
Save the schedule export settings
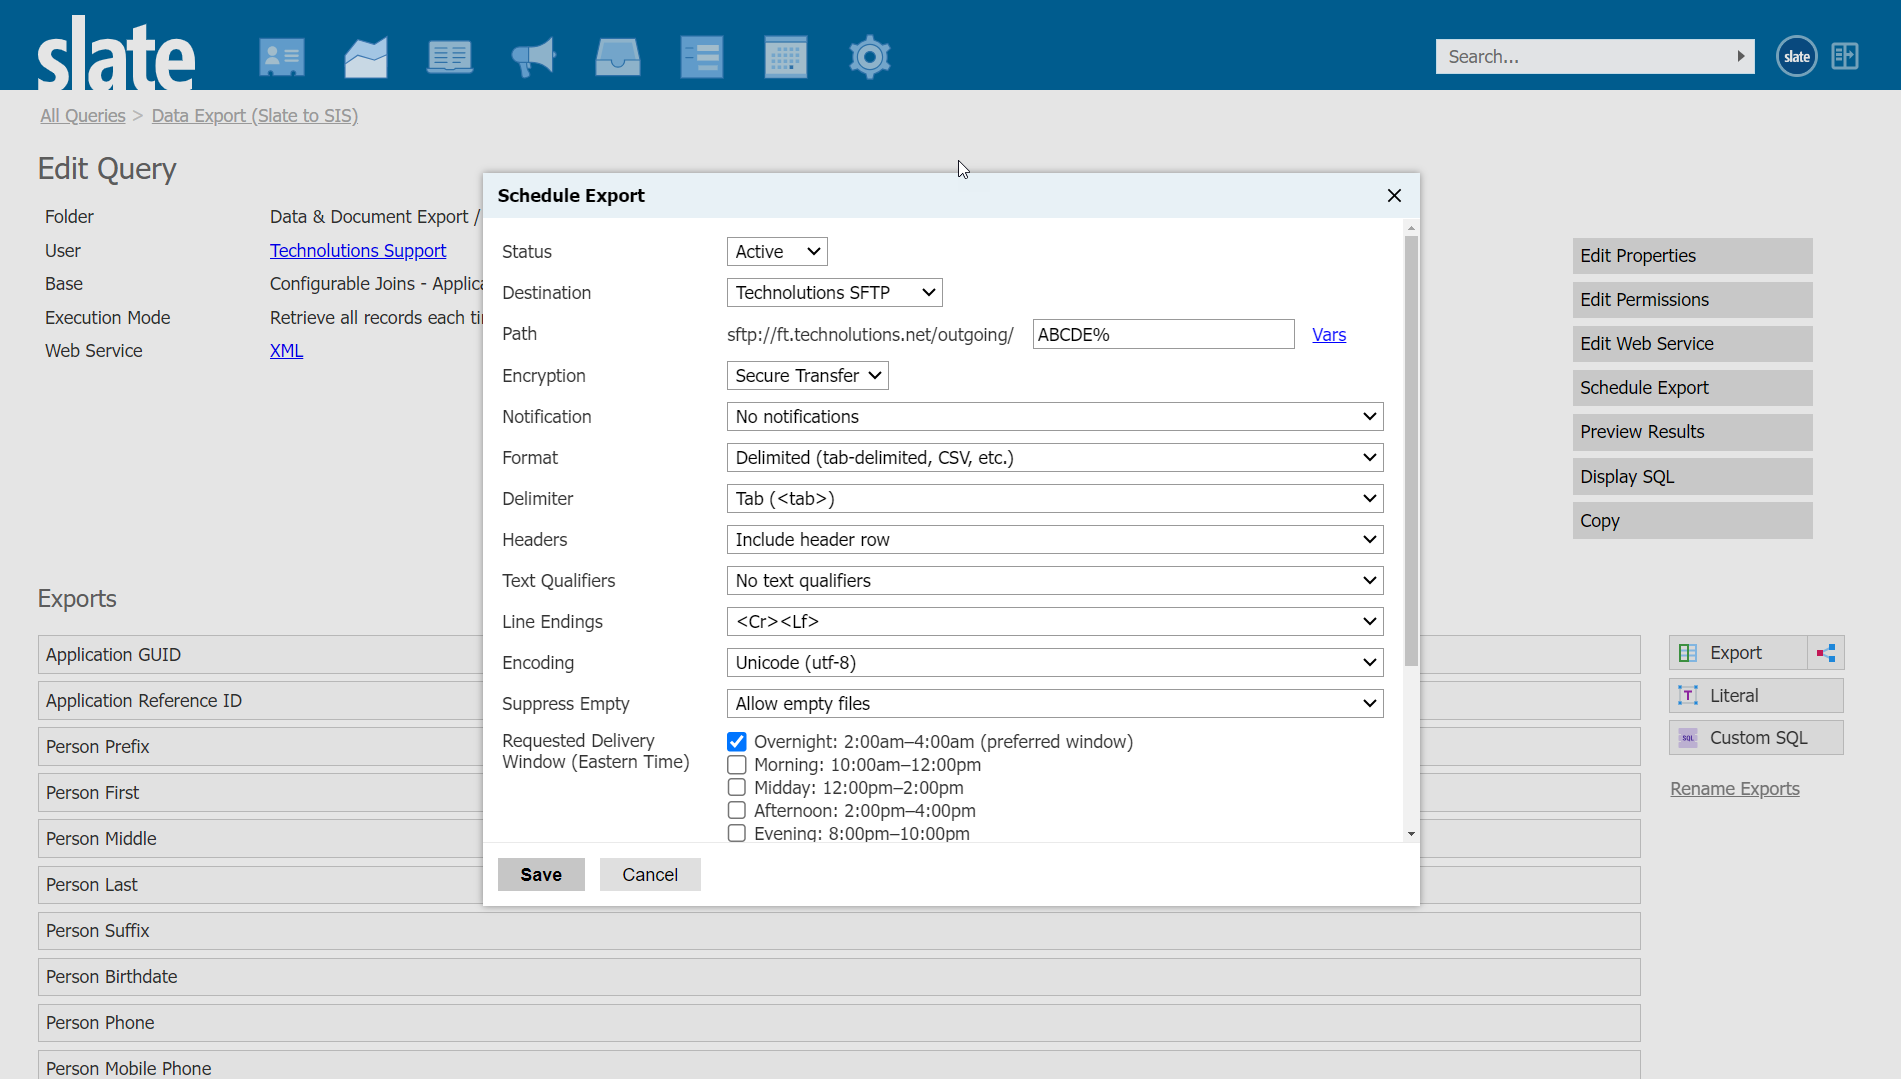541,875
